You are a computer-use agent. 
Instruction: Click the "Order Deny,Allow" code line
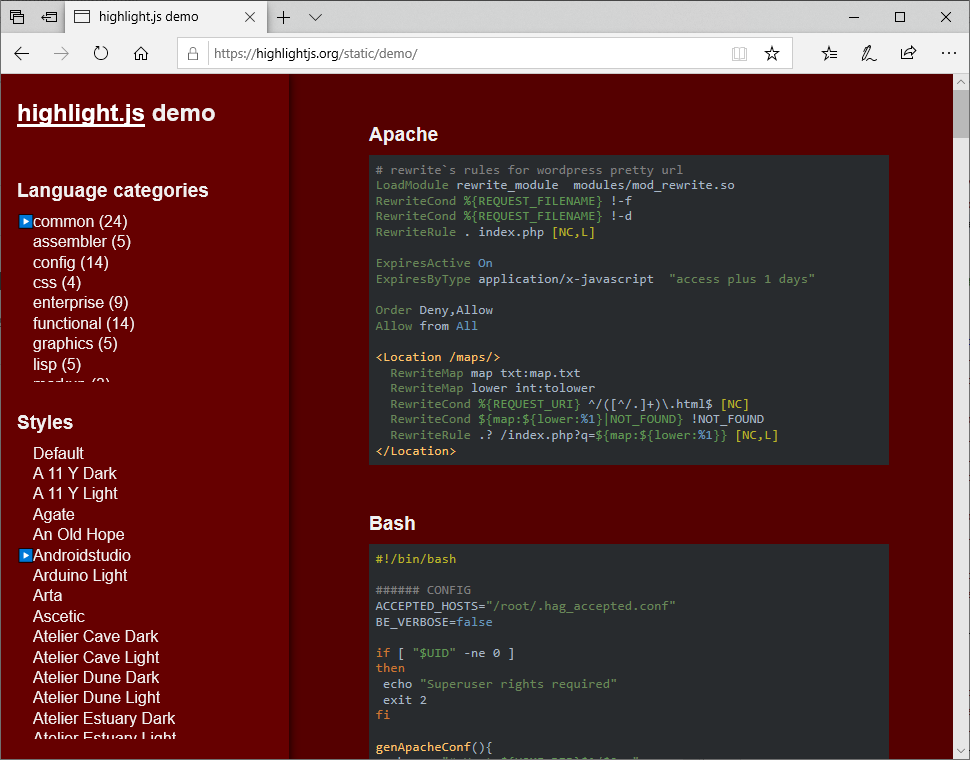pos(434,310)
